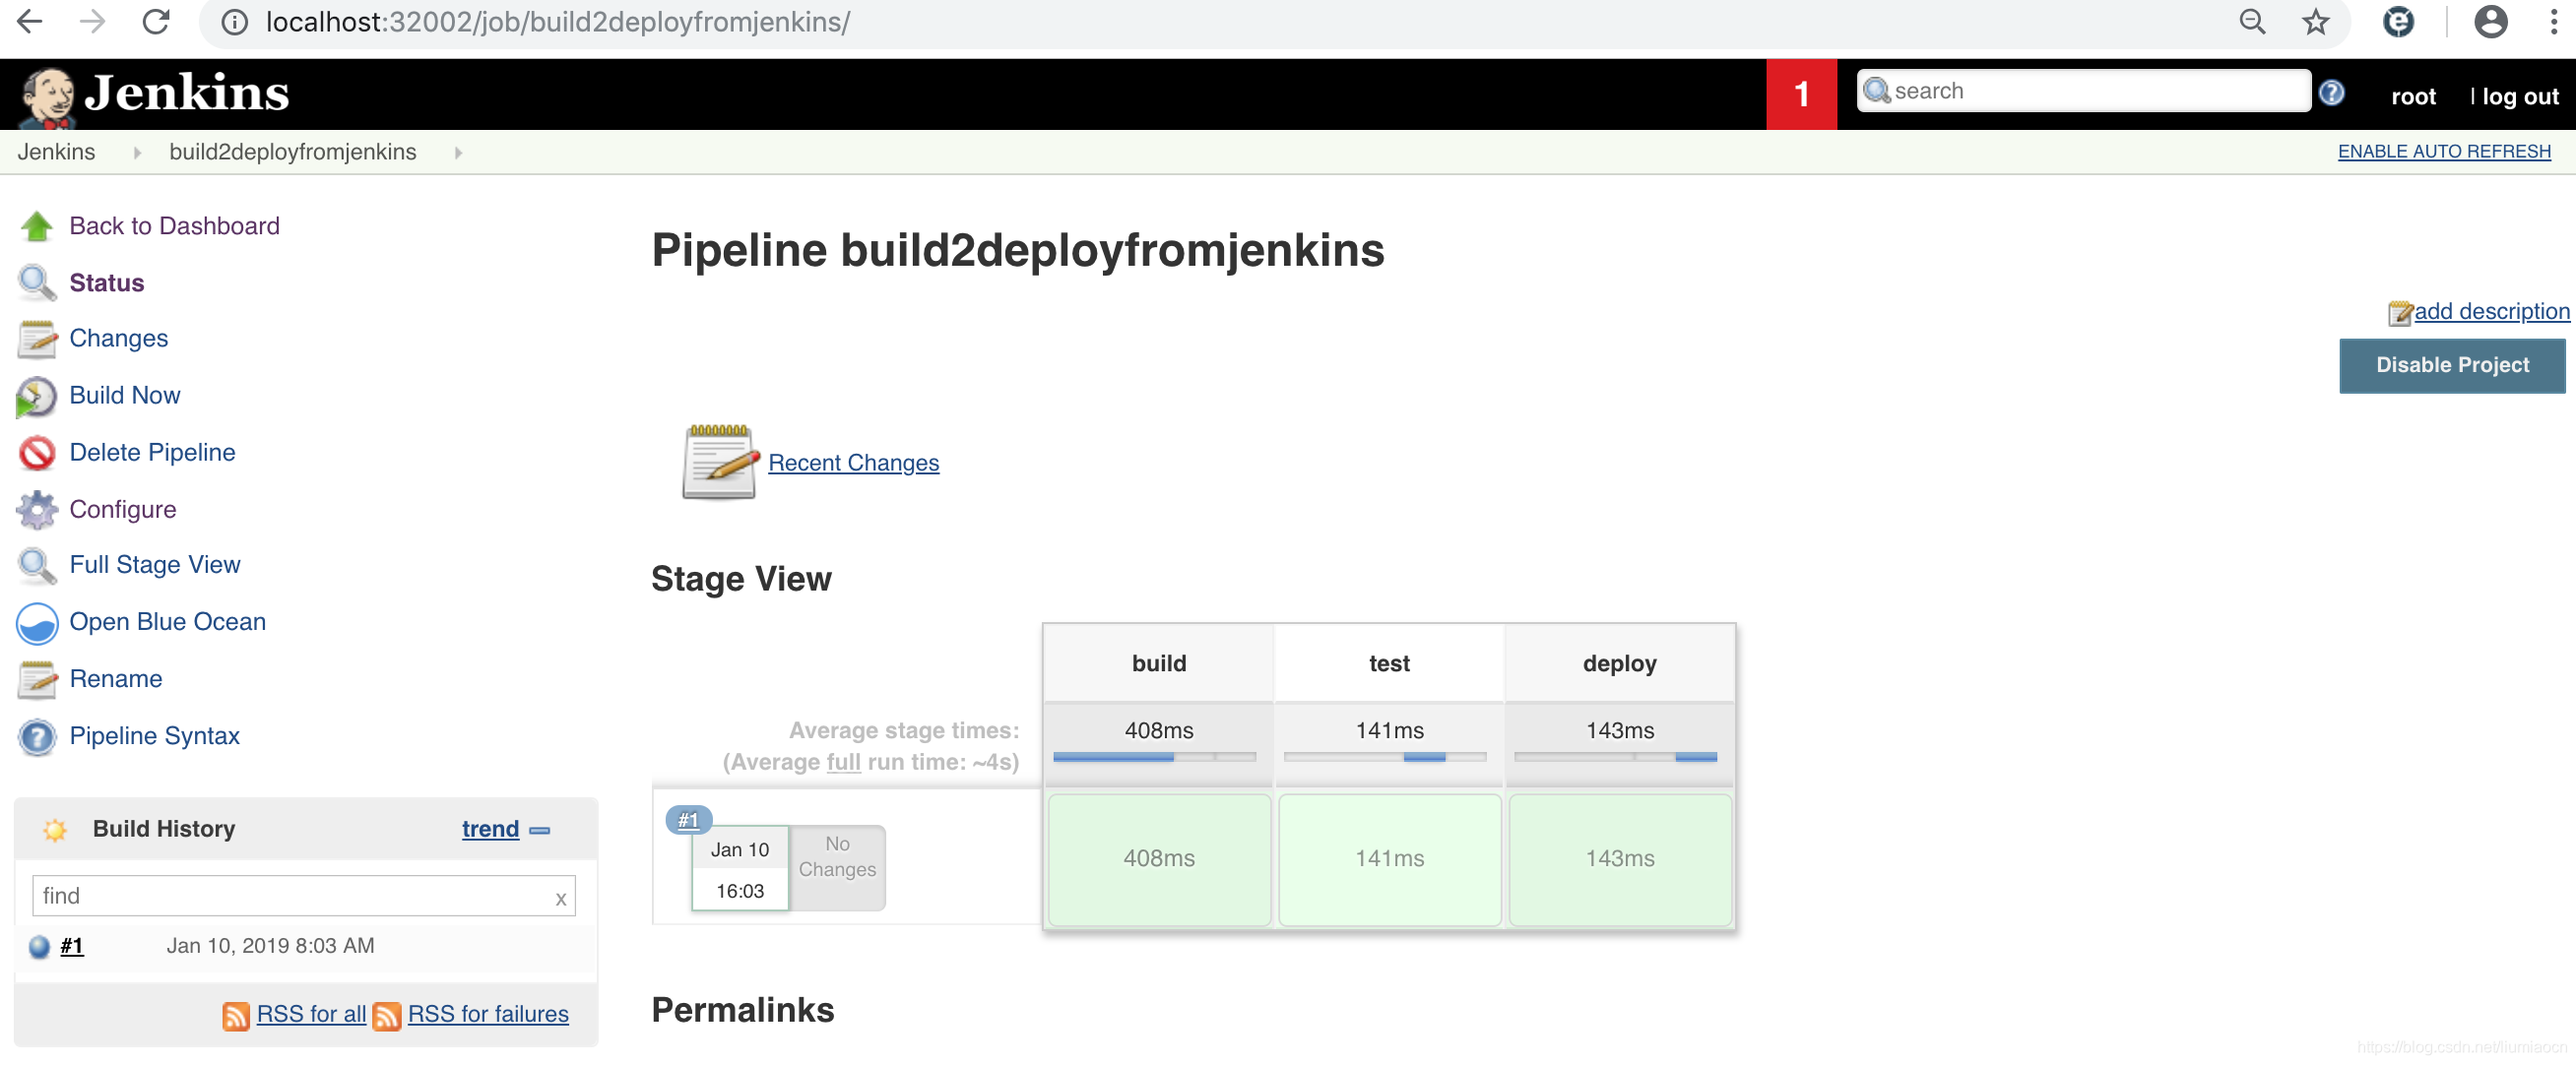Click the Full Stage View magnifier icon
The width and height of the screenshot is (2576, 1065).
point(36,566)
